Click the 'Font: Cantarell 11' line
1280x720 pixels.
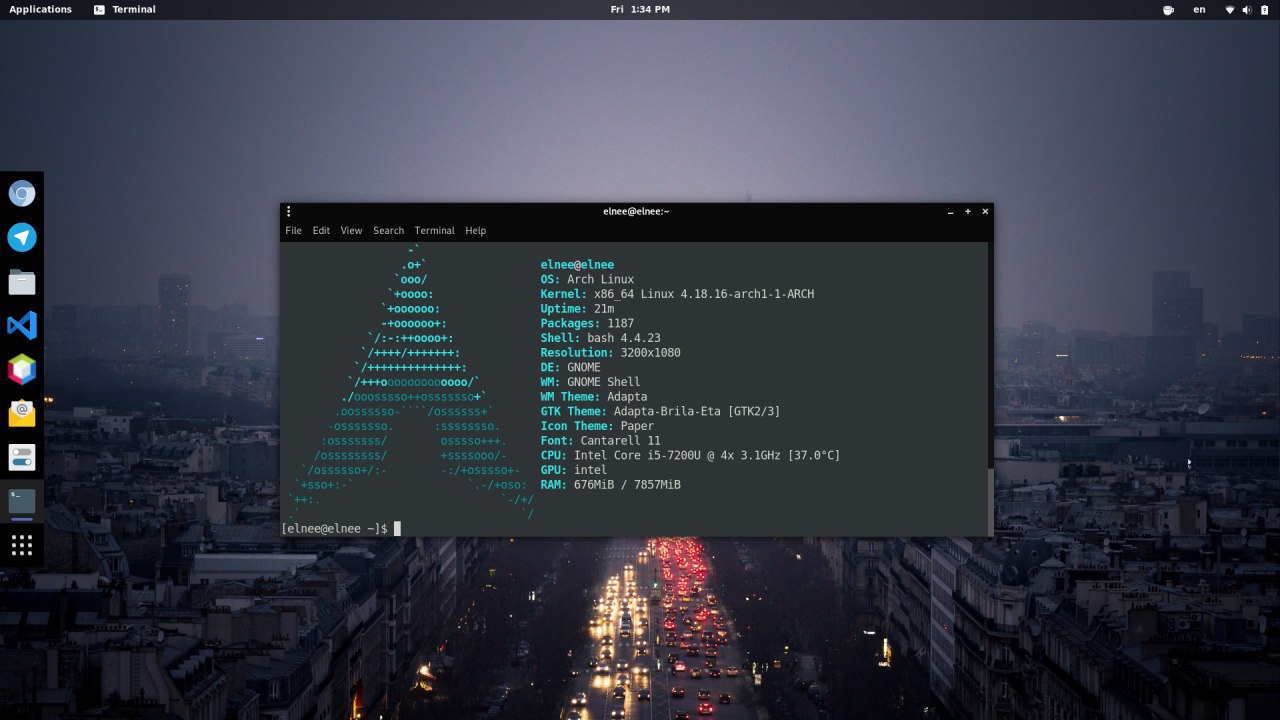(x=600, y=440)
